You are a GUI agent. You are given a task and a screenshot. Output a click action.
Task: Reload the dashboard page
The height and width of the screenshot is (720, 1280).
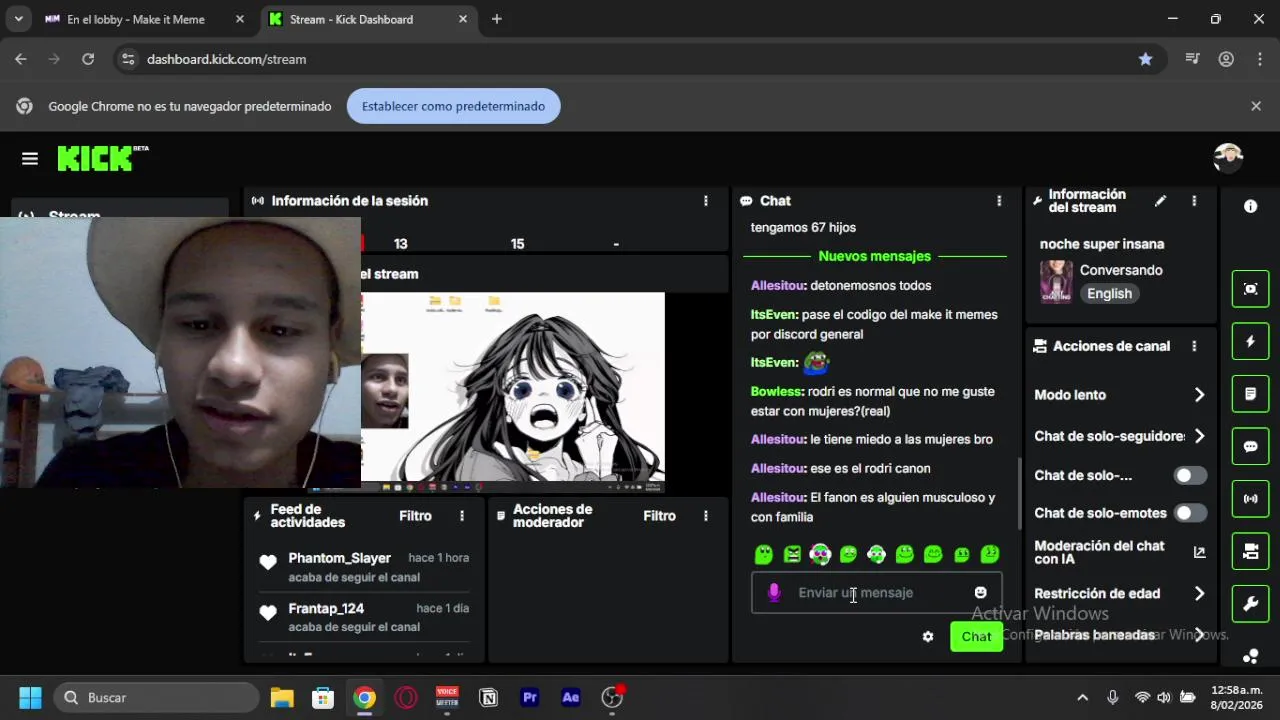tap(88, 59)
